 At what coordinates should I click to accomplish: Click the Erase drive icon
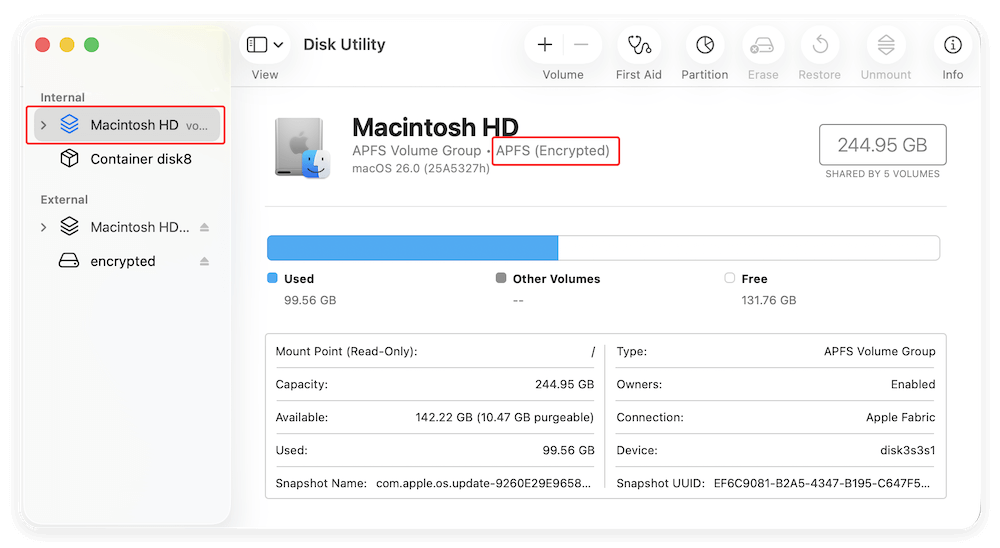point(762,45)
